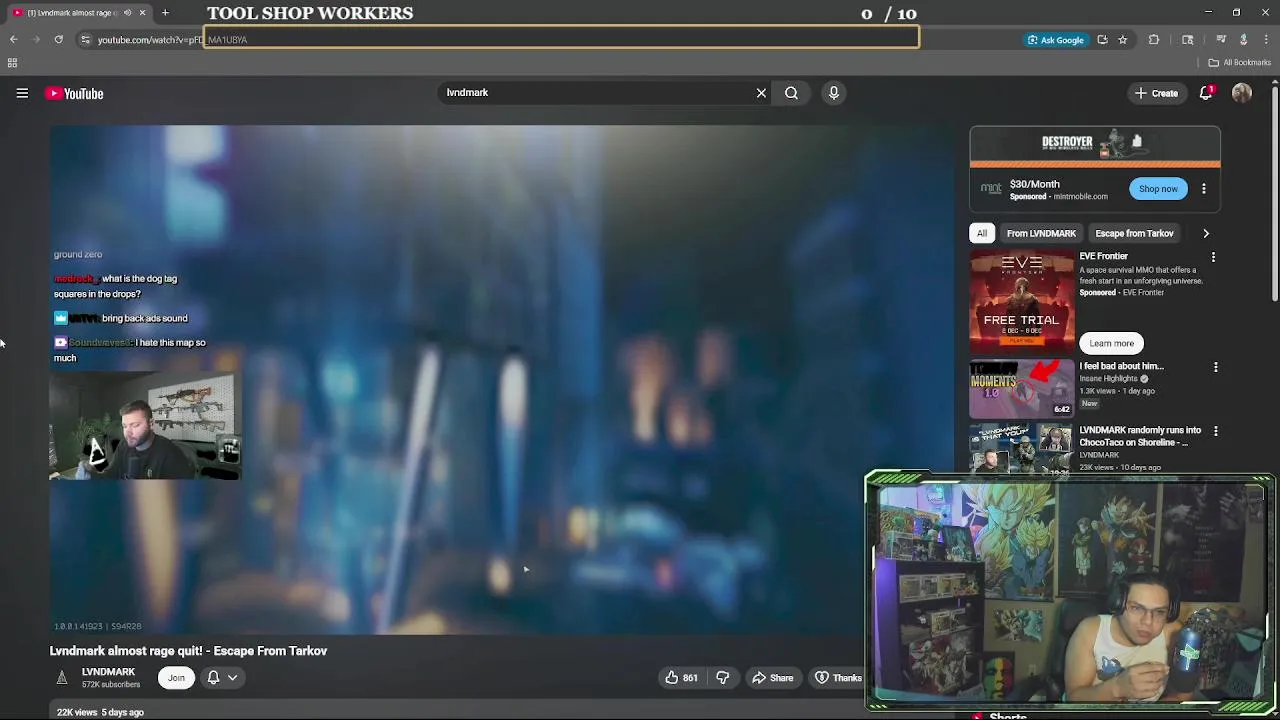This screenshot has width=1280, height=720.
Task: Mute the tab via speaker icon
Action: click(127, 12)
